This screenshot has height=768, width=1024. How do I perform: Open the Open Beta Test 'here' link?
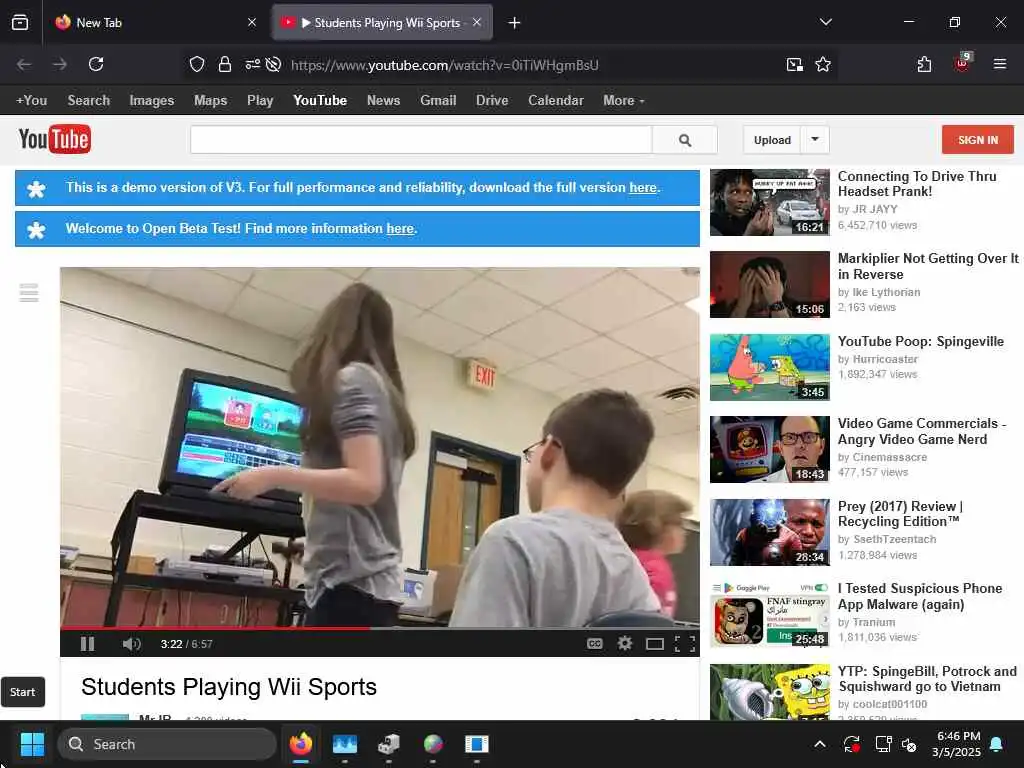point(400,229)
